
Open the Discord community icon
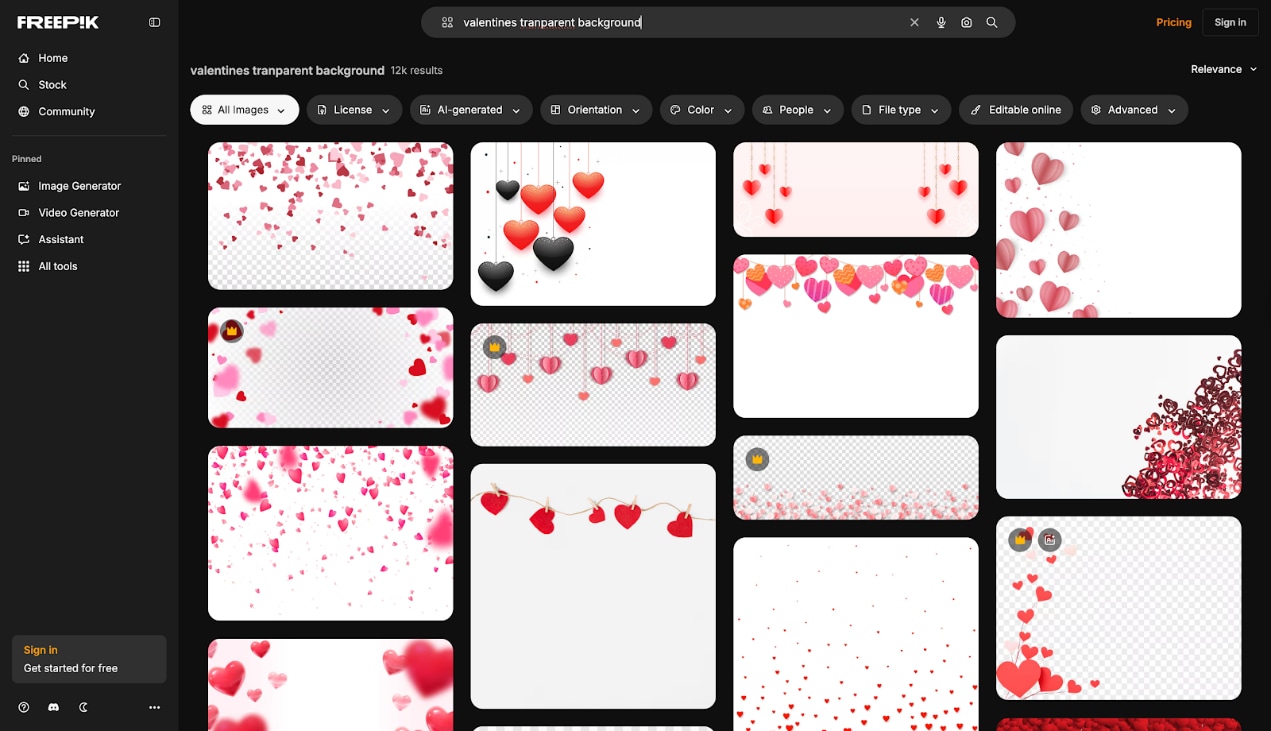53,707
